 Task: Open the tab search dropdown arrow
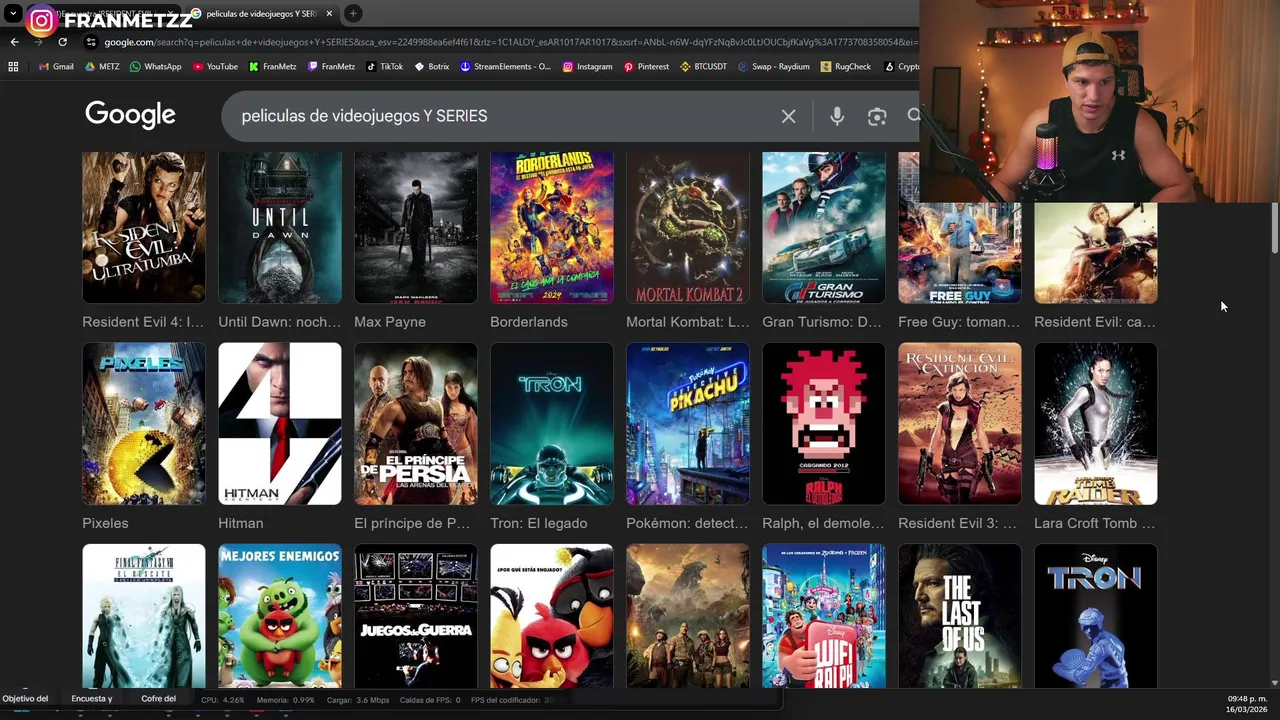13,14
